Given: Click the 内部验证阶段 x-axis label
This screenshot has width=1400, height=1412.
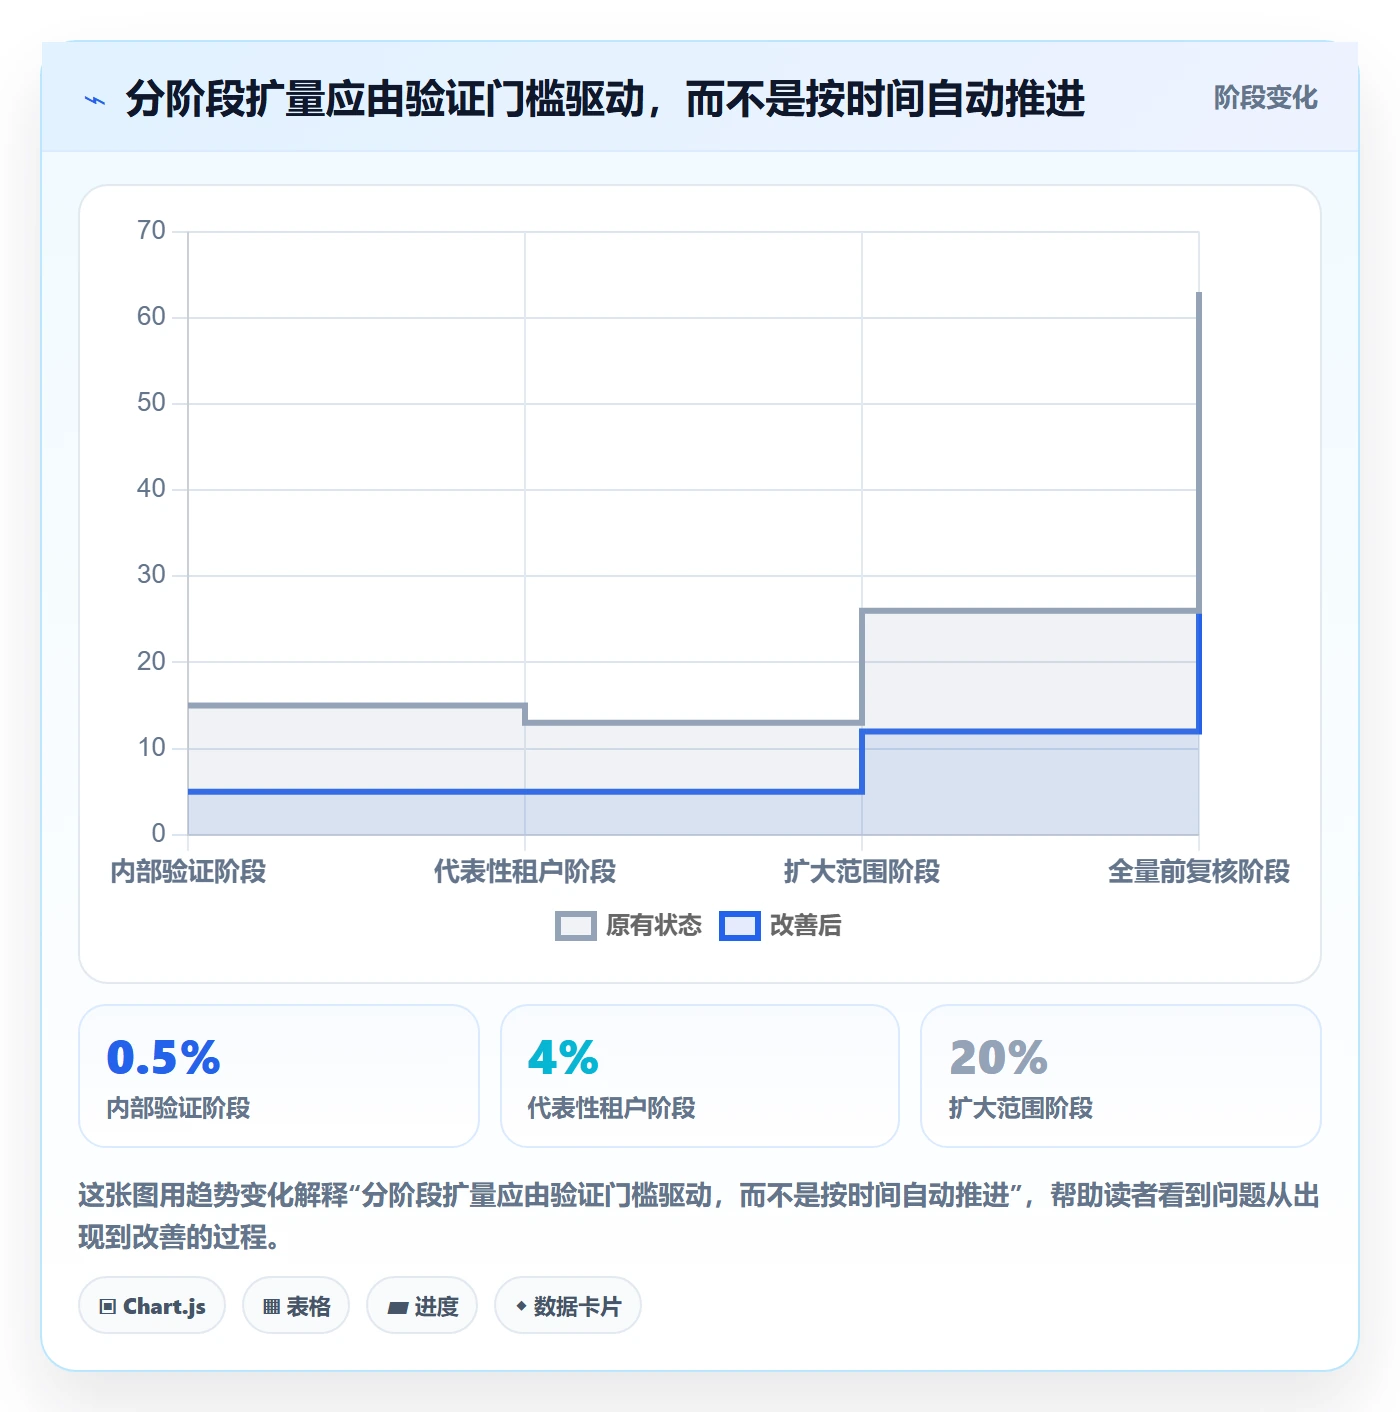Looking at the screenshot, I should pos(188,872).
